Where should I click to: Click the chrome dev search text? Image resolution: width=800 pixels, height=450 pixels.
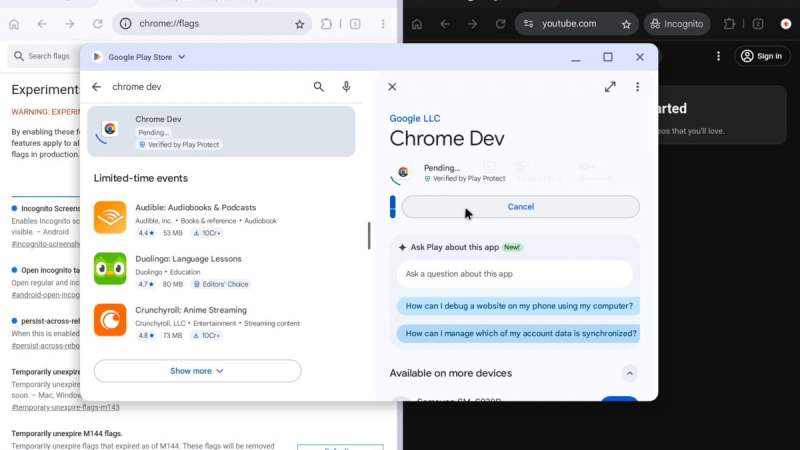coord(137,87)
